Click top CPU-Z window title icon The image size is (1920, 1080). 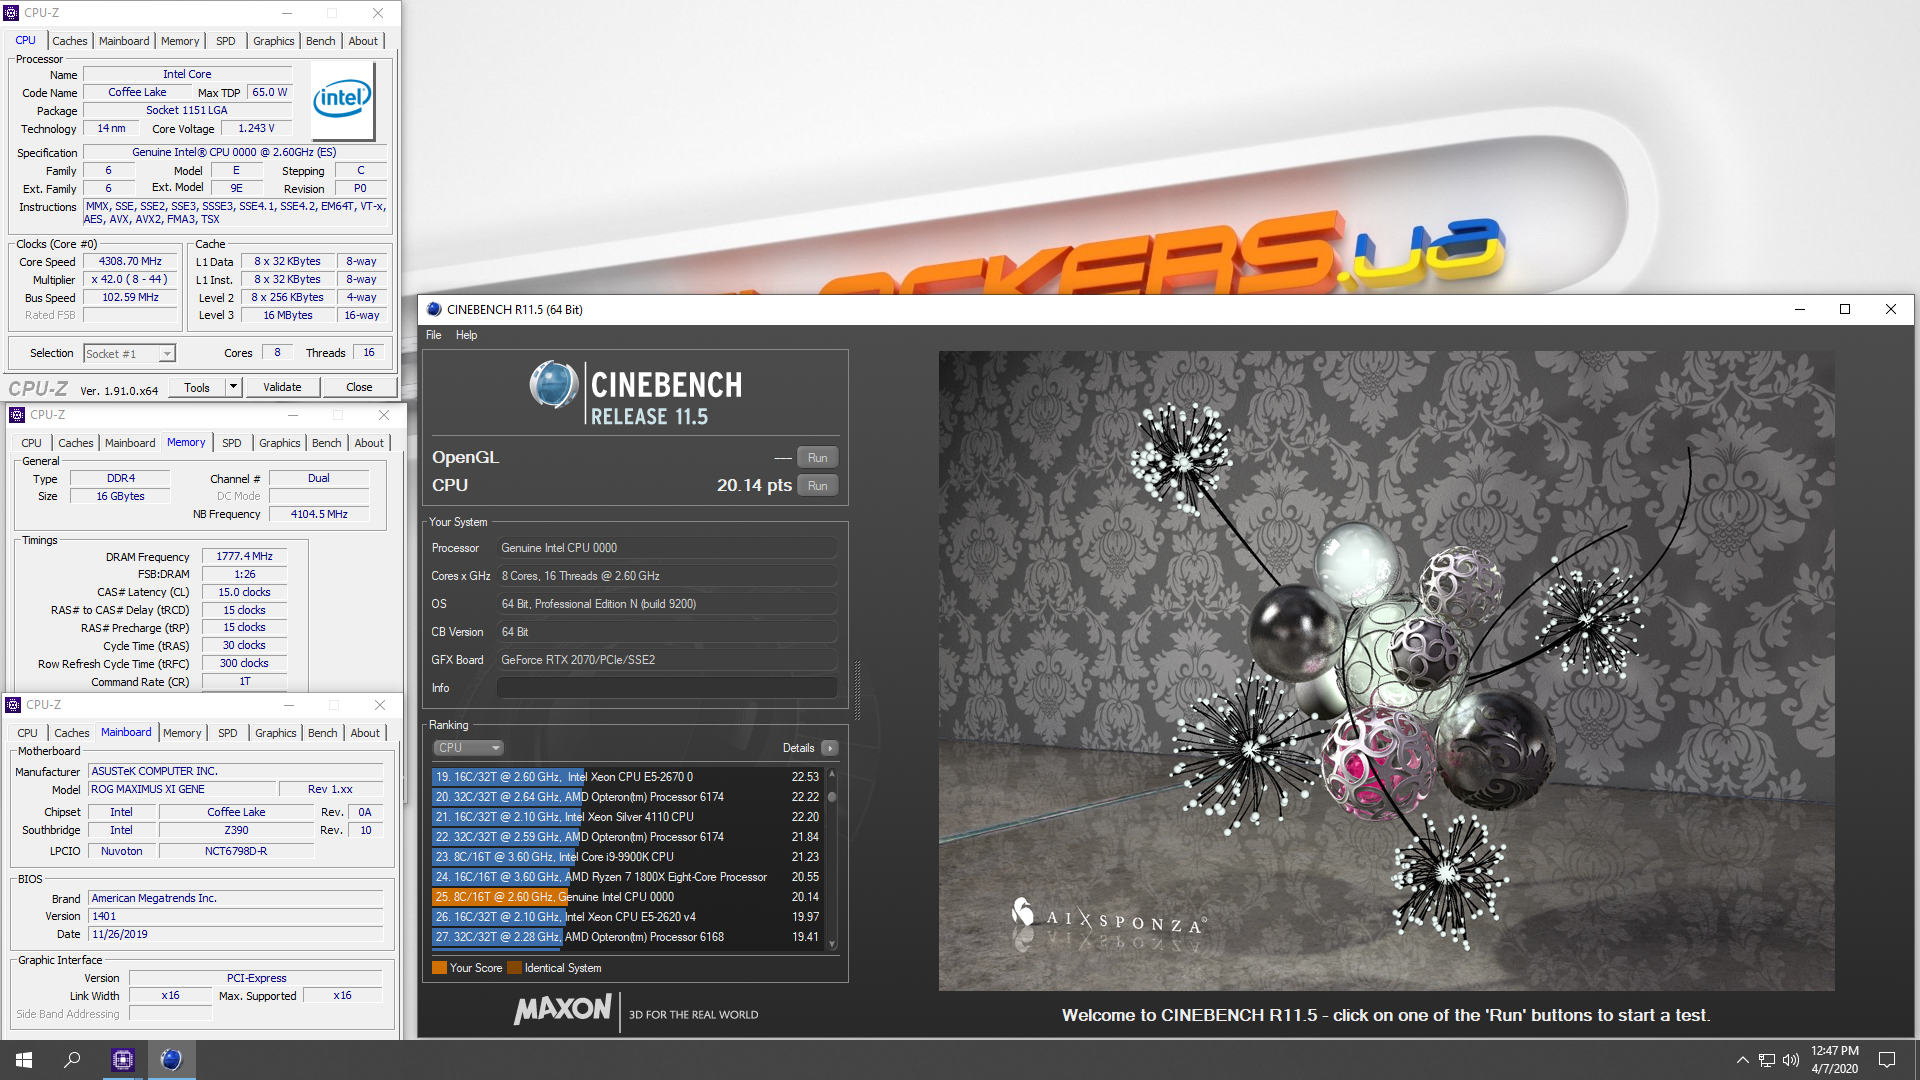pos(12,13)
